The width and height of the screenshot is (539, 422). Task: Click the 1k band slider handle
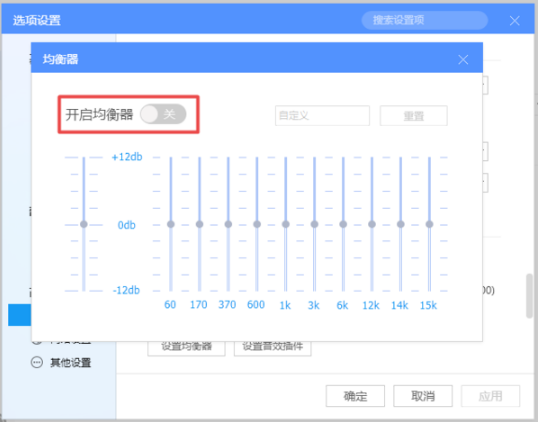(x=286, y=224)
